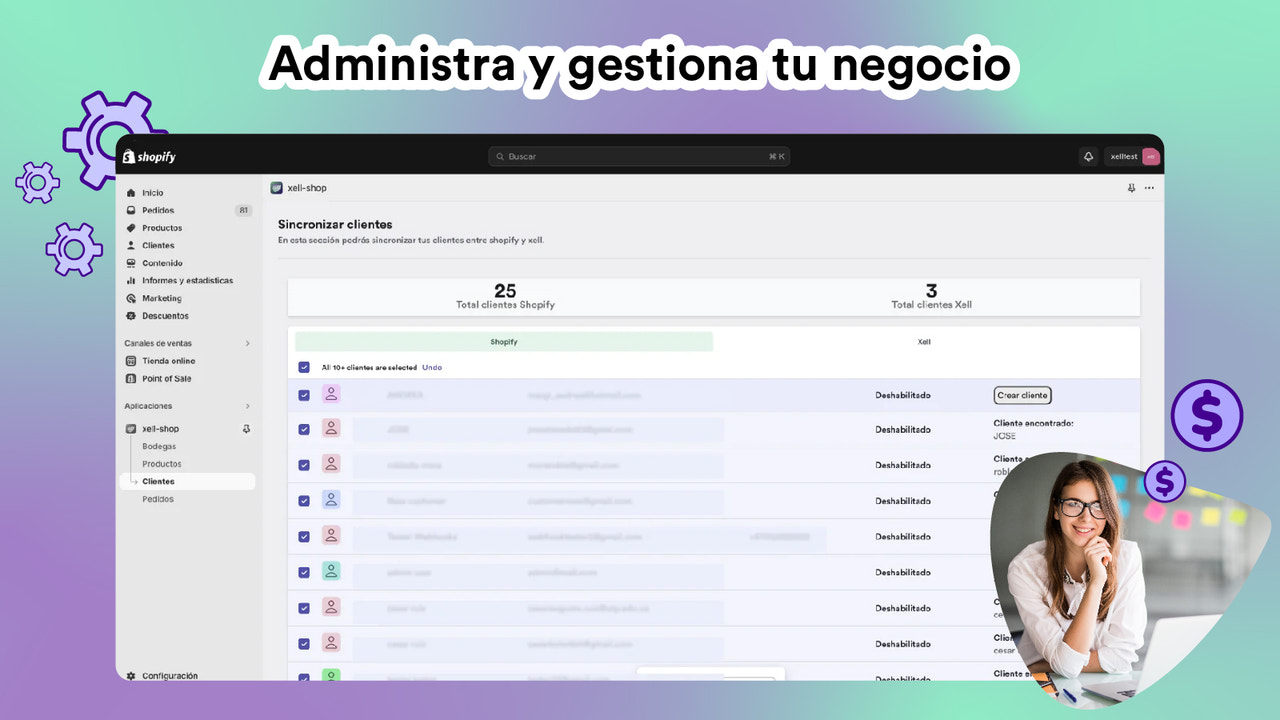Screen dimensions: 1280x720
Task: Click the Marketing target icon
Action: (131, 298)
